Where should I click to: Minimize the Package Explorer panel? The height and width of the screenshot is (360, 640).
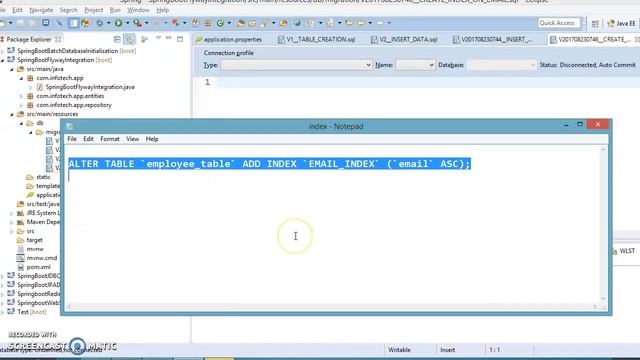tap(169, 38)
